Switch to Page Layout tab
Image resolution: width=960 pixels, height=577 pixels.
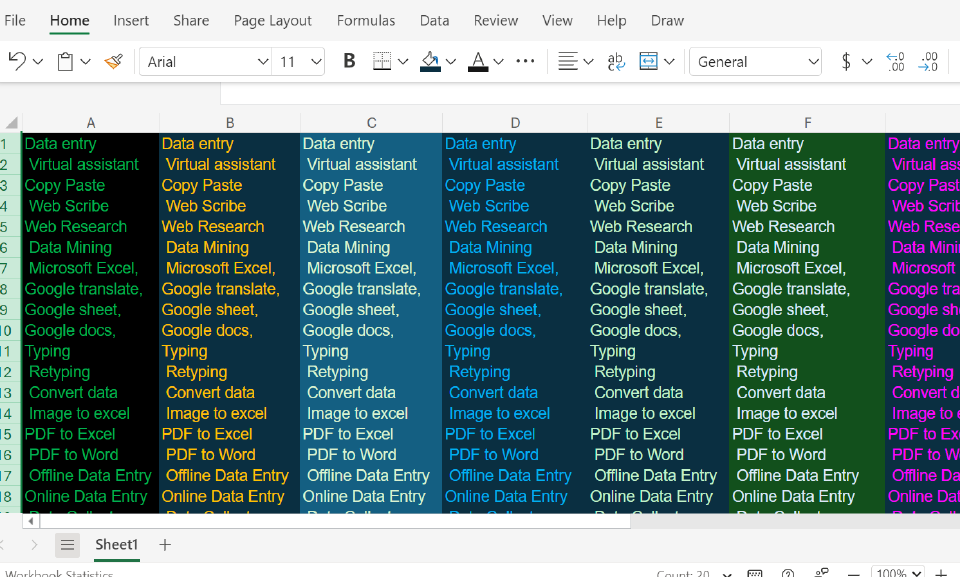[x=272, y=20]
